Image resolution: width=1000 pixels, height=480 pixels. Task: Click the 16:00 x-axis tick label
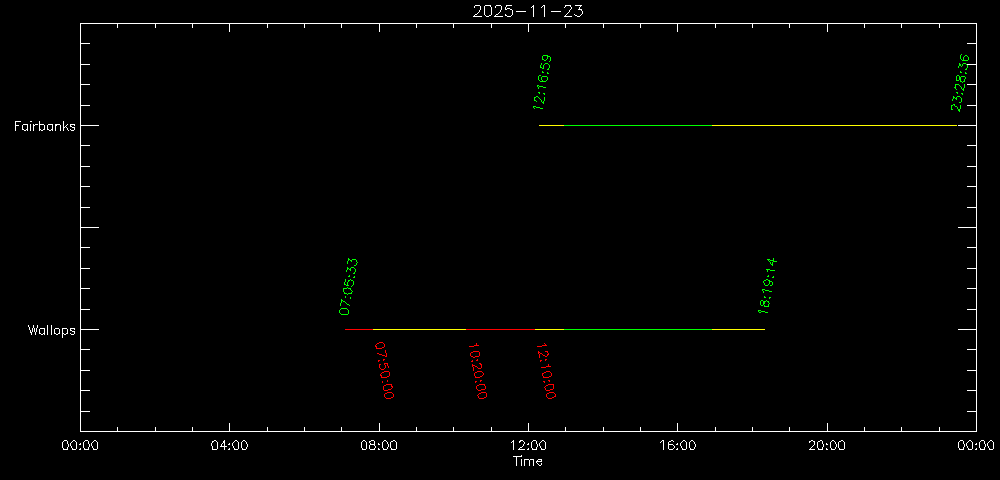coord(678,447)
